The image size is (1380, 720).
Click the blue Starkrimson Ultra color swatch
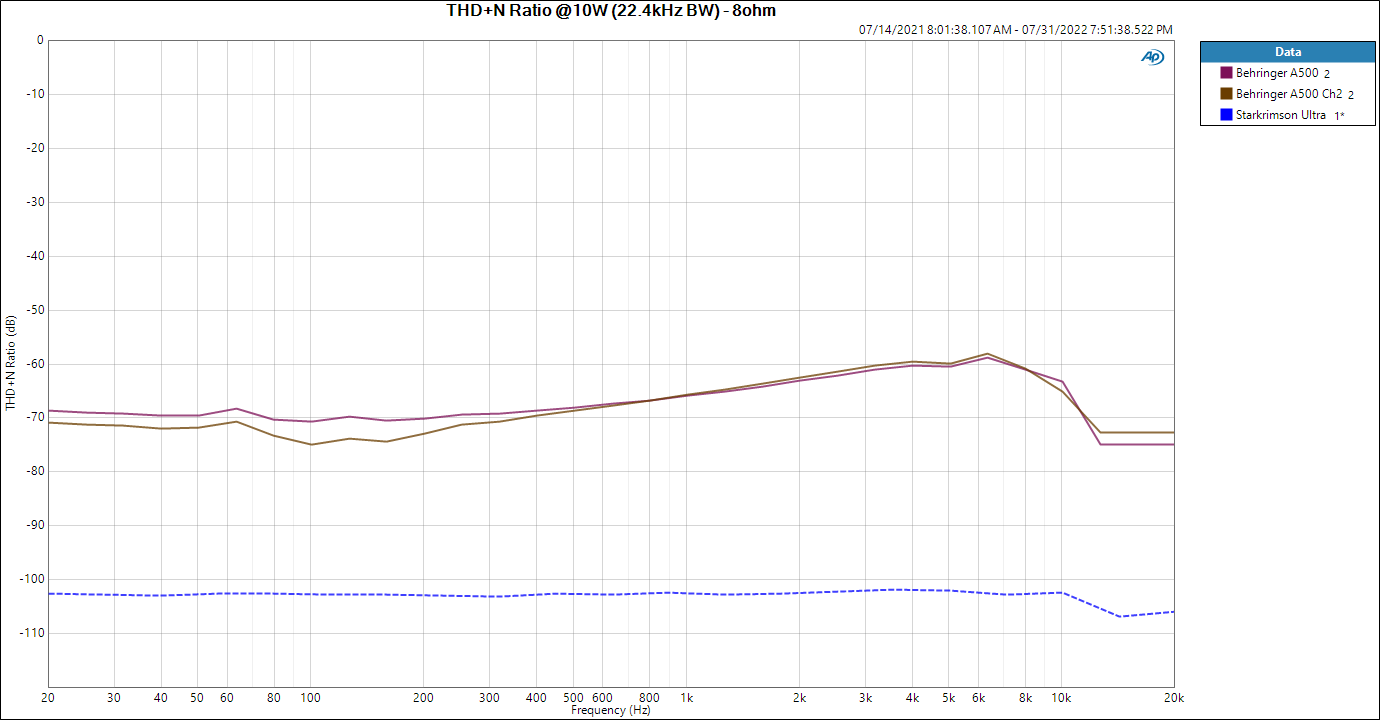(x=1226, y=115)
